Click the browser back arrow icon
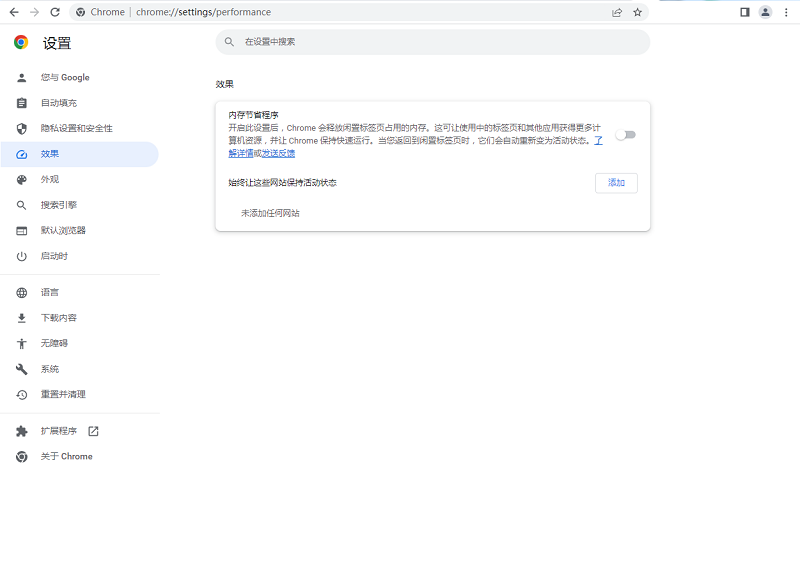800x564 pixels. [x=14, y=12]
